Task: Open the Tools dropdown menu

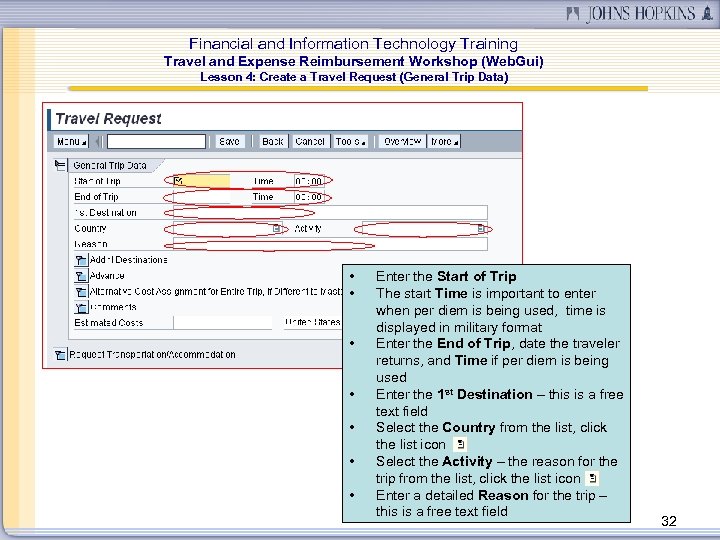Action: coord(351,141)
